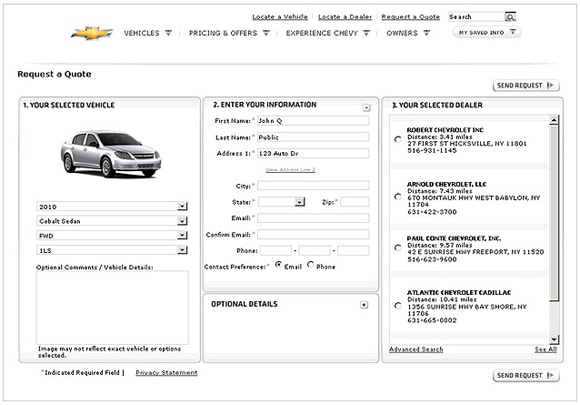This screenshot has width=580, height=405.
Task: Click the top Send Request button
Action: [526, 85]
